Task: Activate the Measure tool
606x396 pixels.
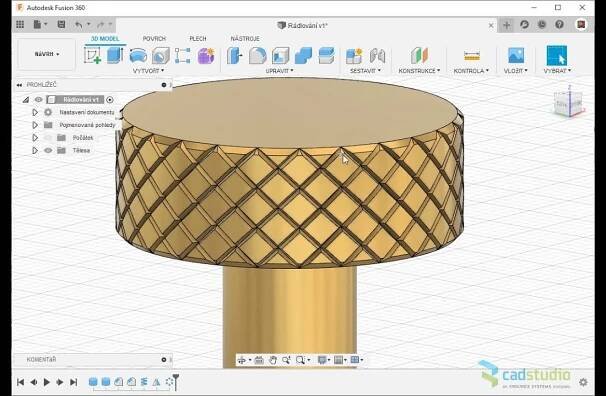Action: pos(472,56)
